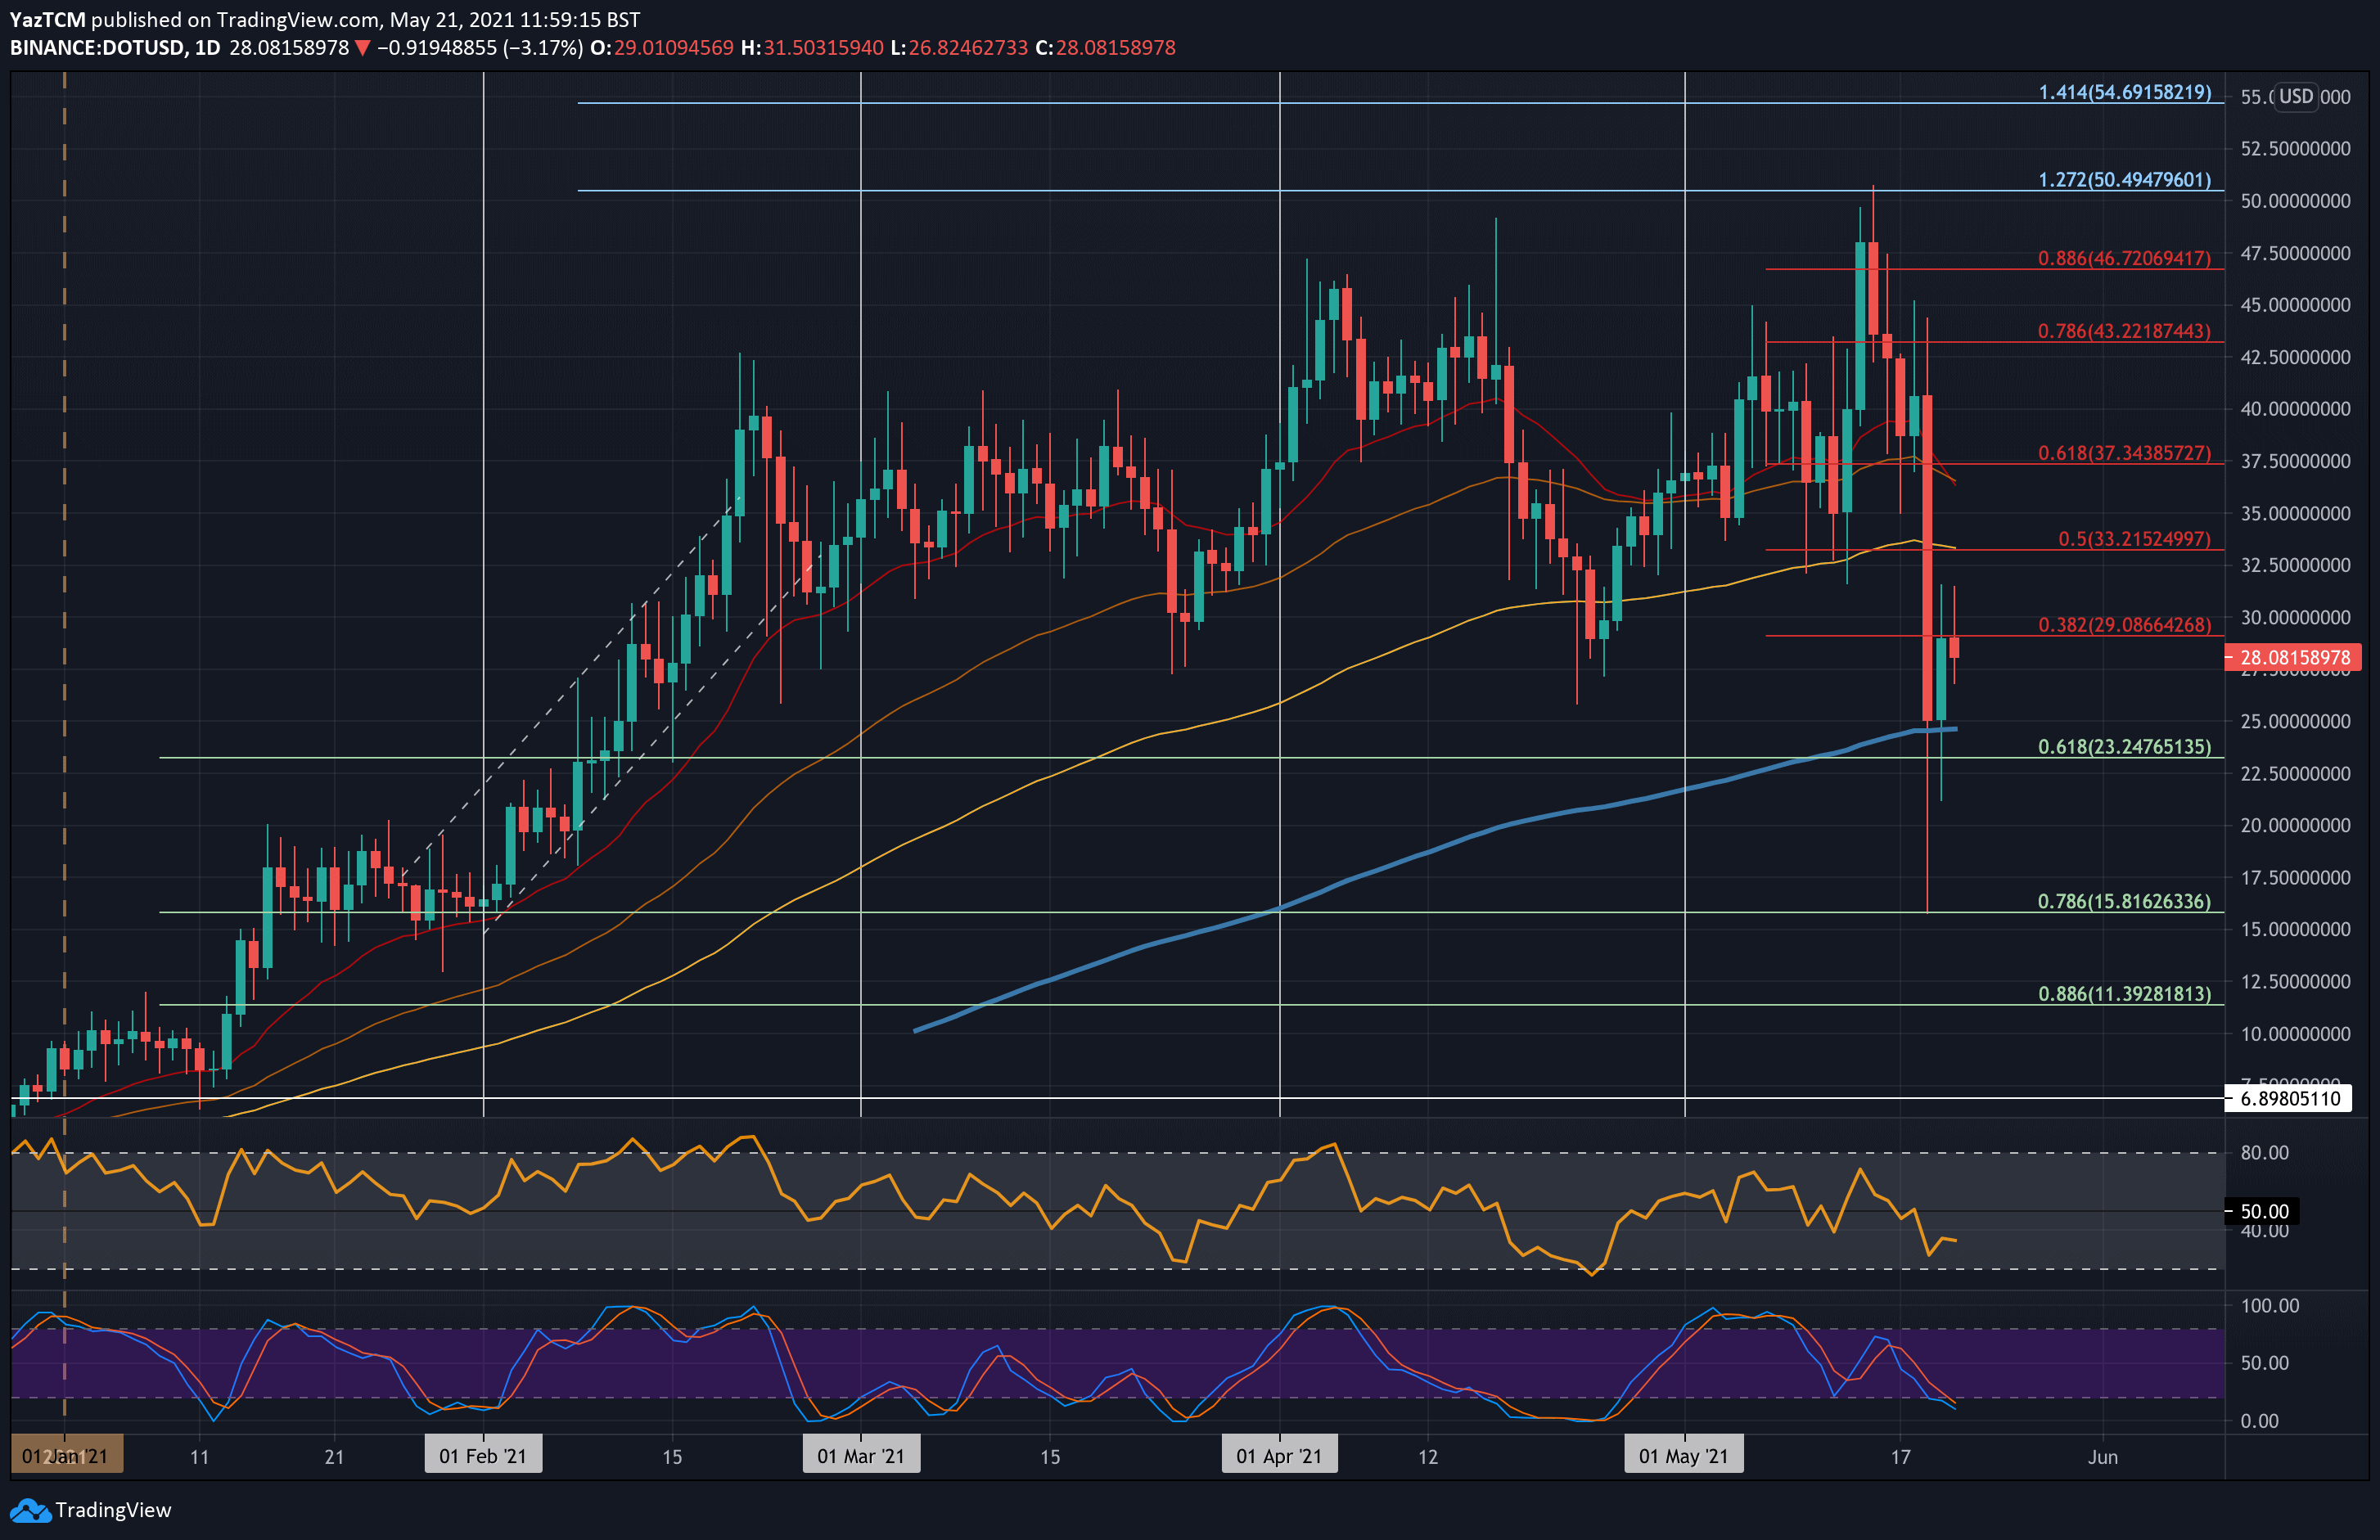Click the 0.382(29.08664268) retracement label

click(x=2125, y=625)
